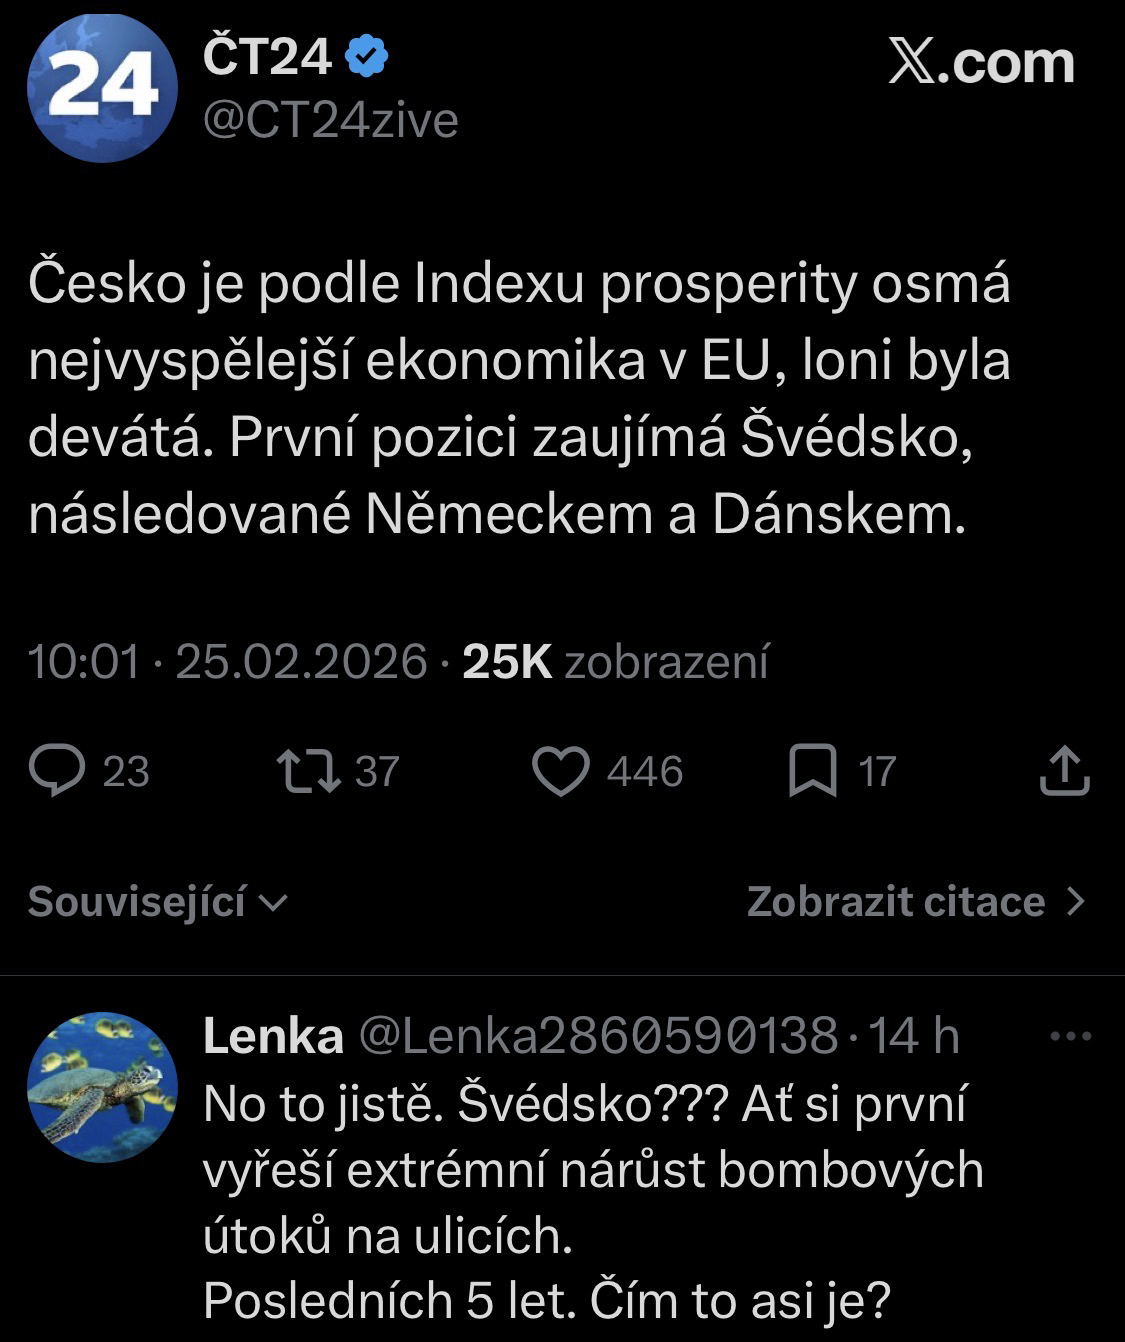Click the @Lenka2860590138 handle
This screenshot has width=1125, height=1342.
click(597, 1036)
